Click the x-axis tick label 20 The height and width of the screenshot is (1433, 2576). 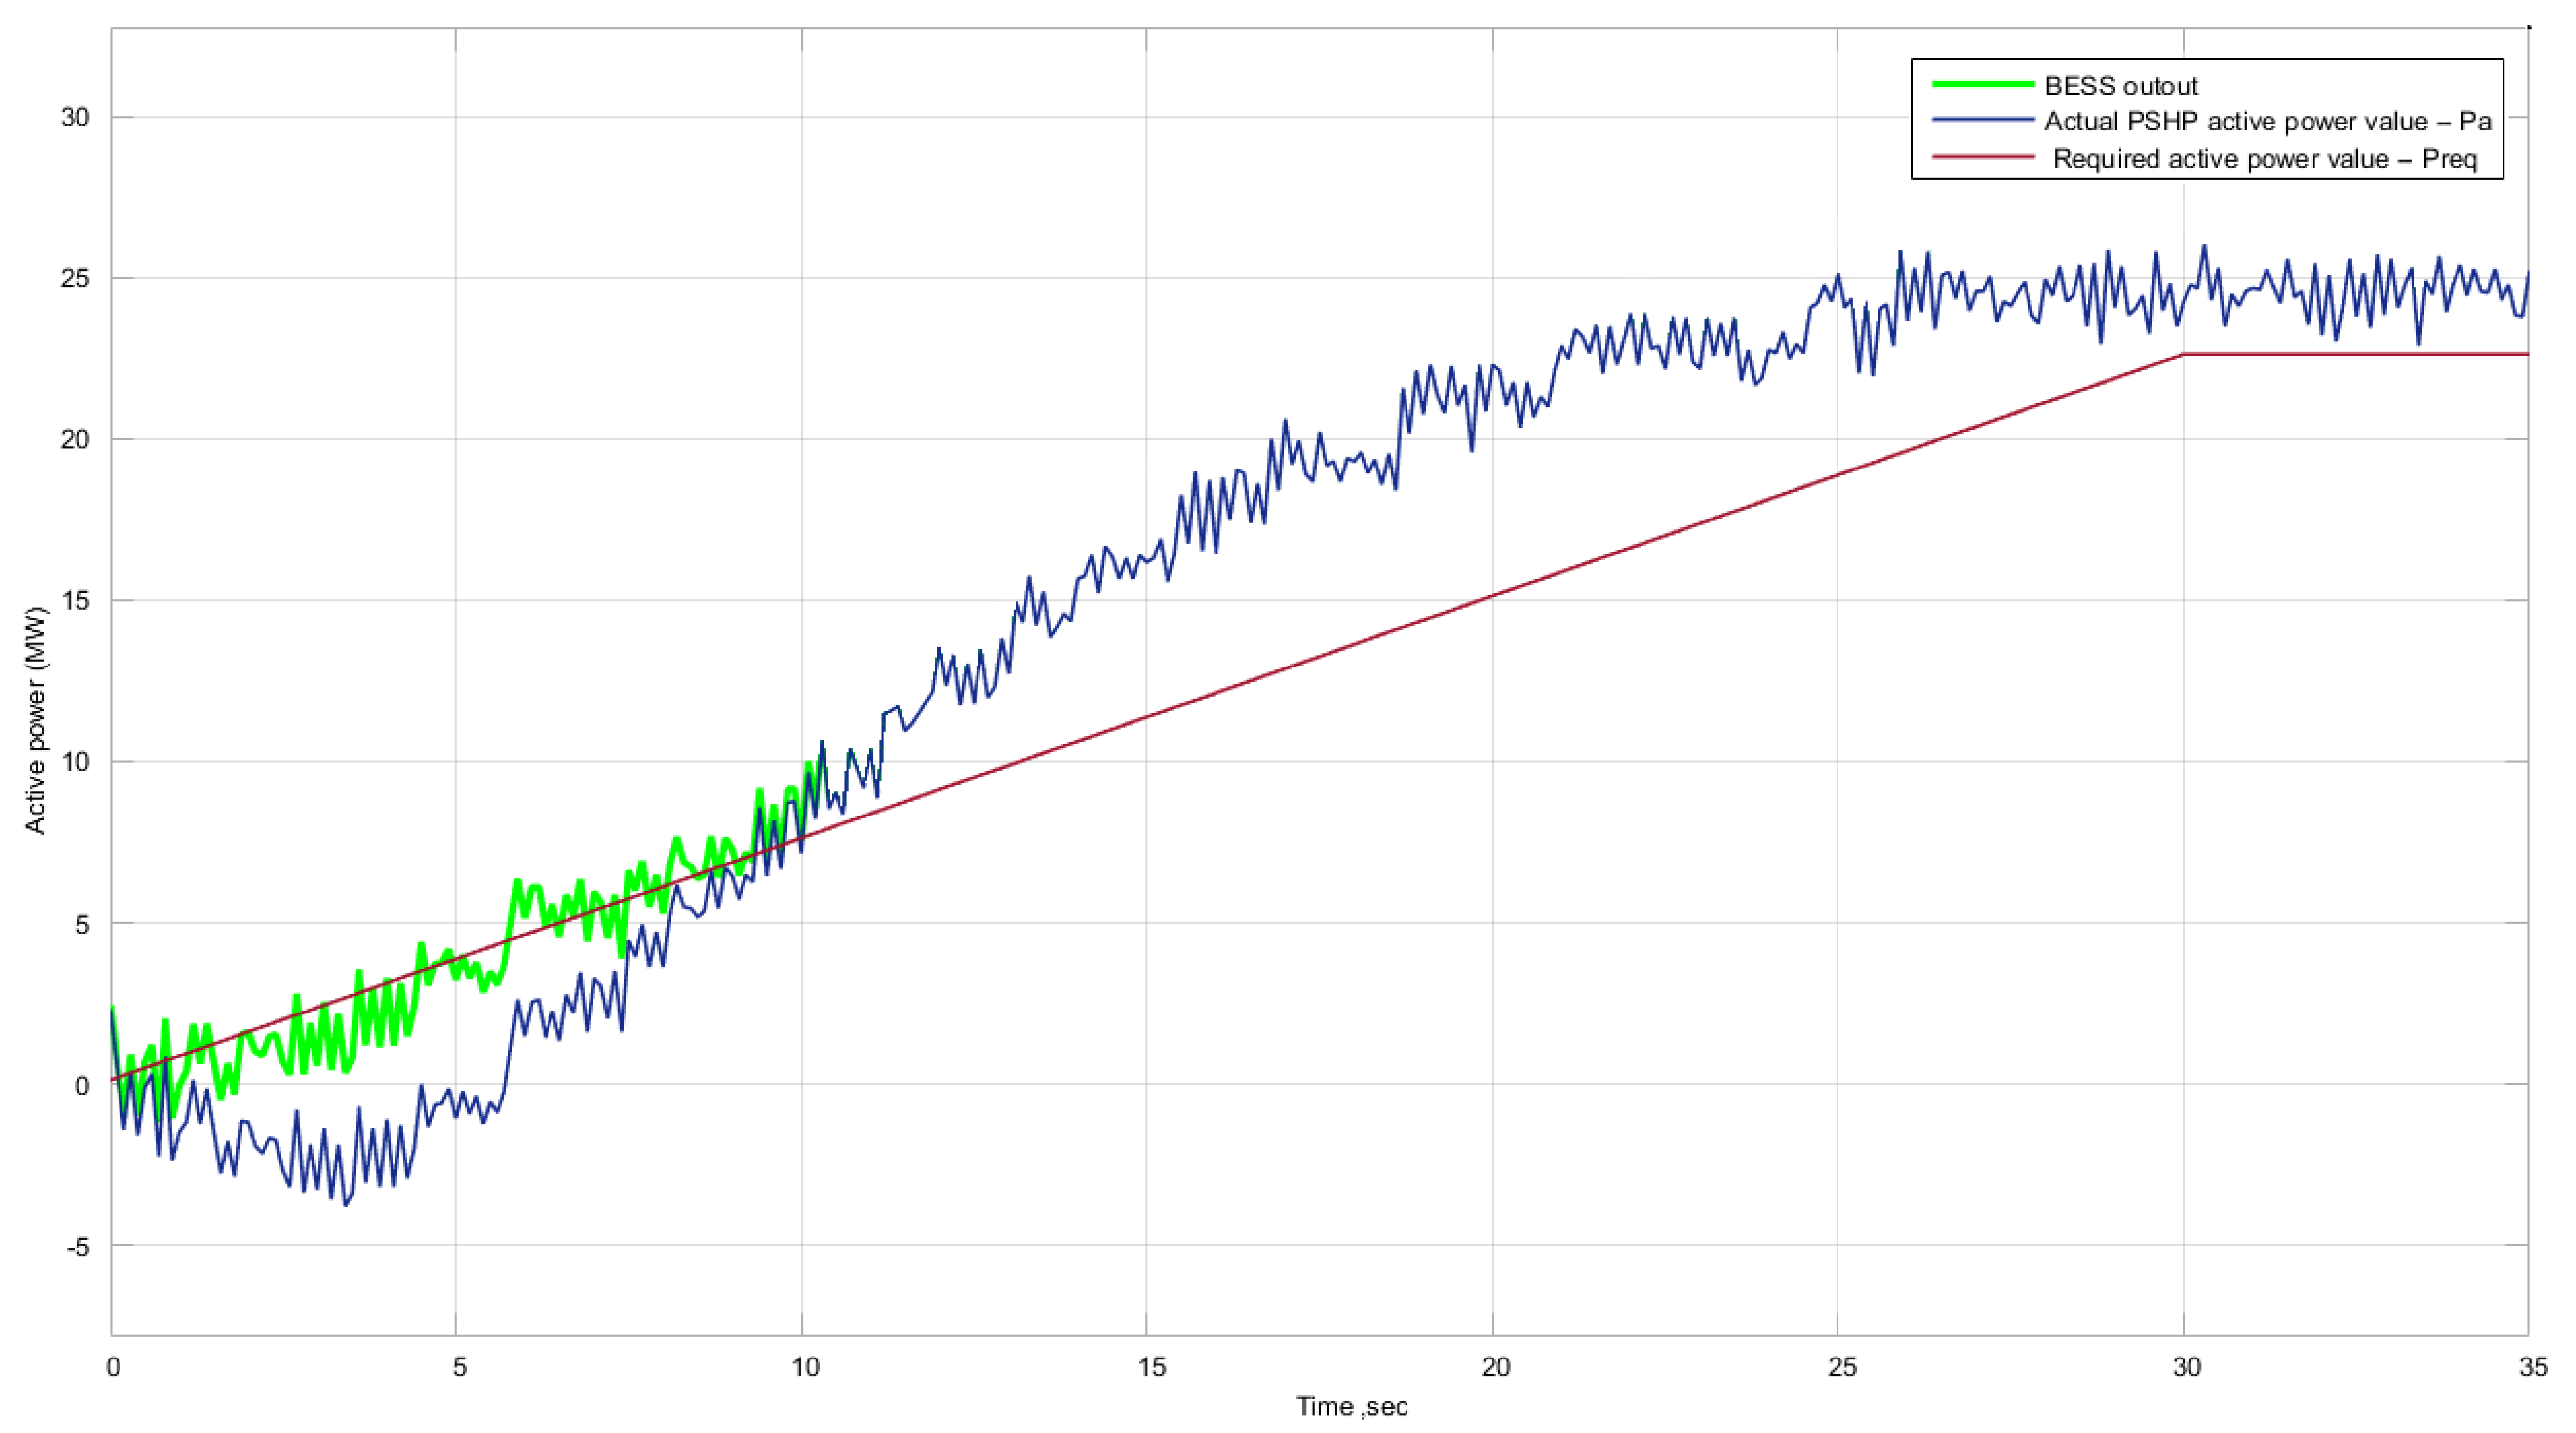1496,1367
